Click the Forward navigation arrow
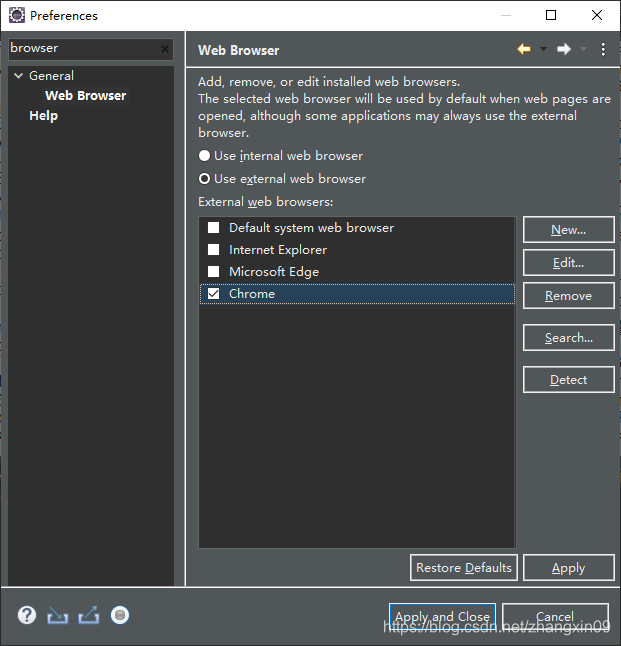Screen dimensions: 621x646 [564, 49]
